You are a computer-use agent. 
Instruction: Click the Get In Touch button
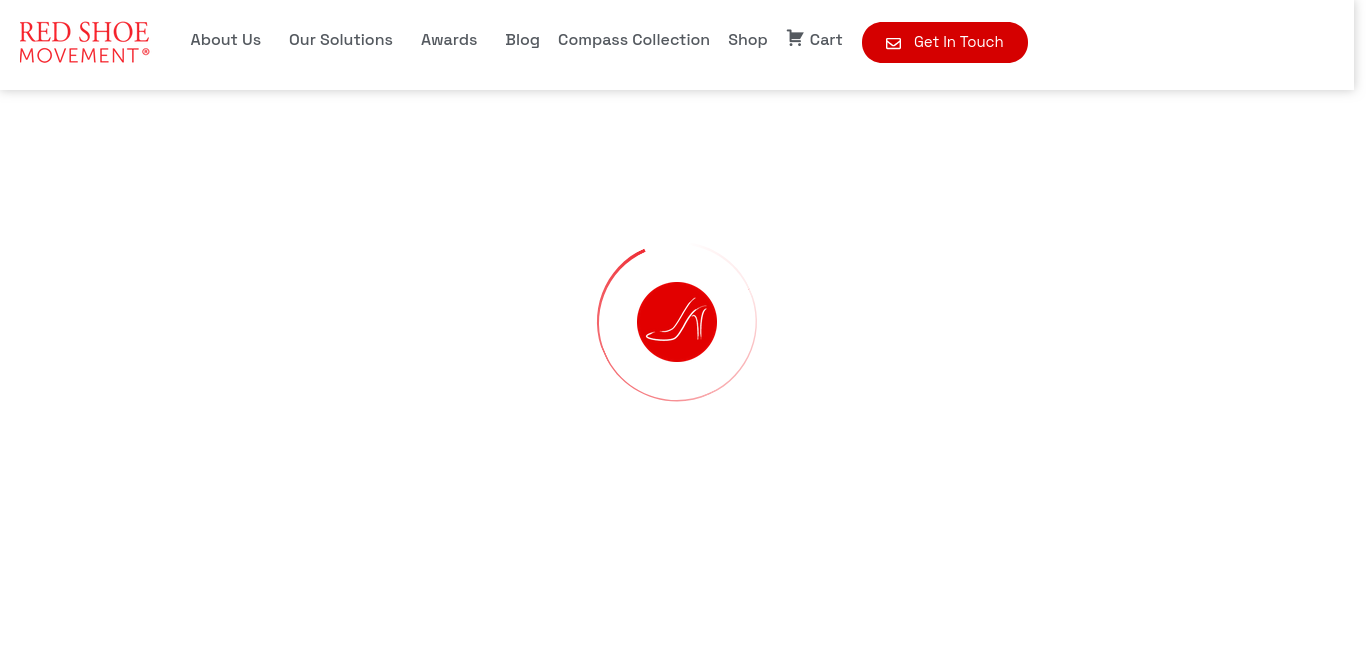point(945,42)
